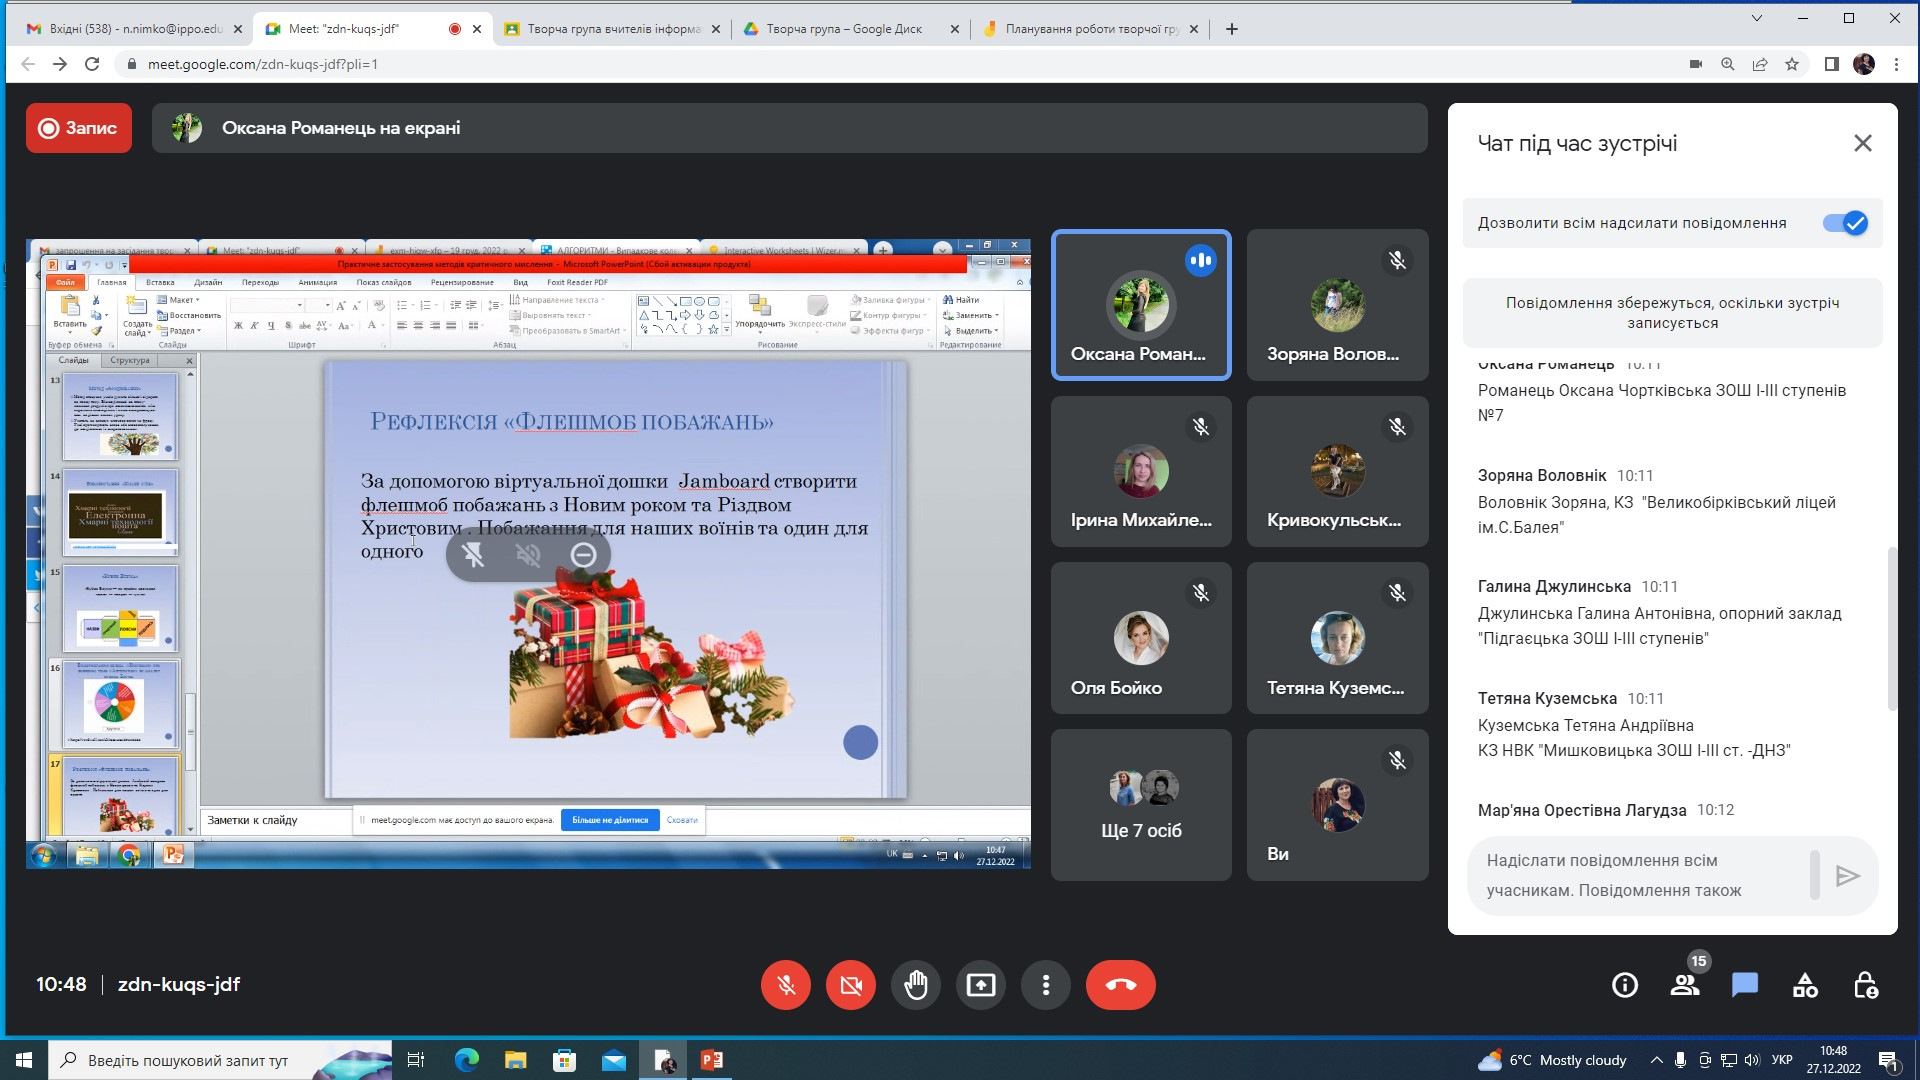Viewport: 1920px width, 1080px height.
Task: Select slide 14 thumbnail in shared PowerPoint
Action: (x=120, y=512)
